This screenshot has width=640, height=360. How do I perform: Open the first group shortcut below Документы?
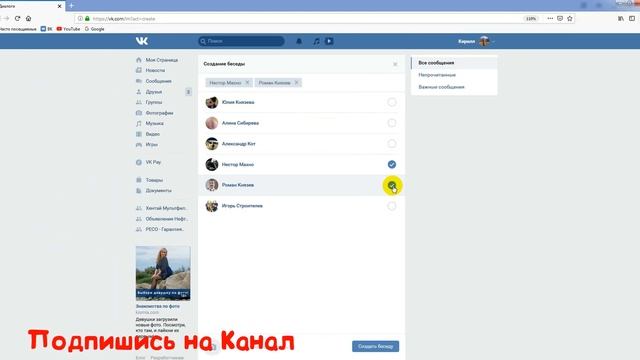click(x=161, y=208)
